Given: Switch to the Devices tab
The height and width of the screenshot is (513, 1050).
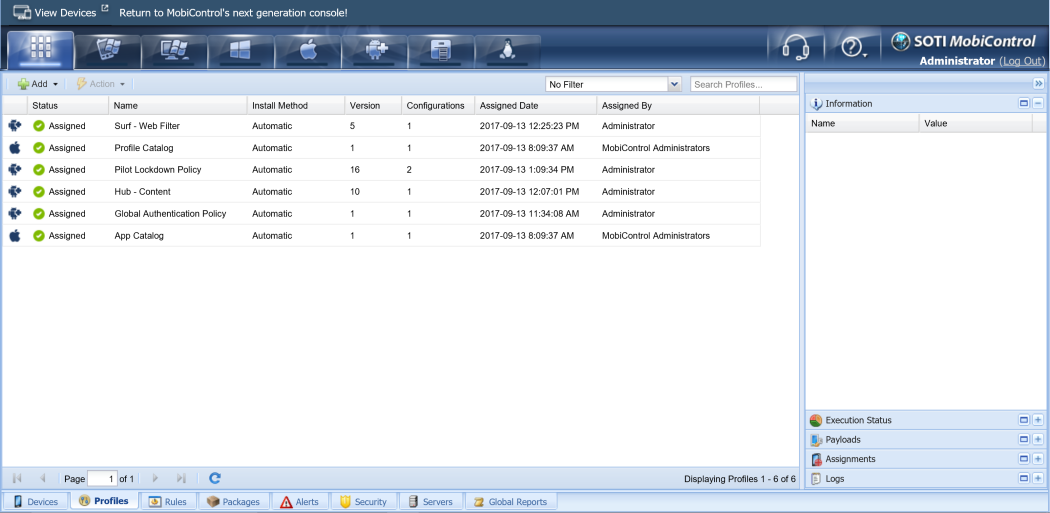Looking at the screenshot, I should (35, 502).
